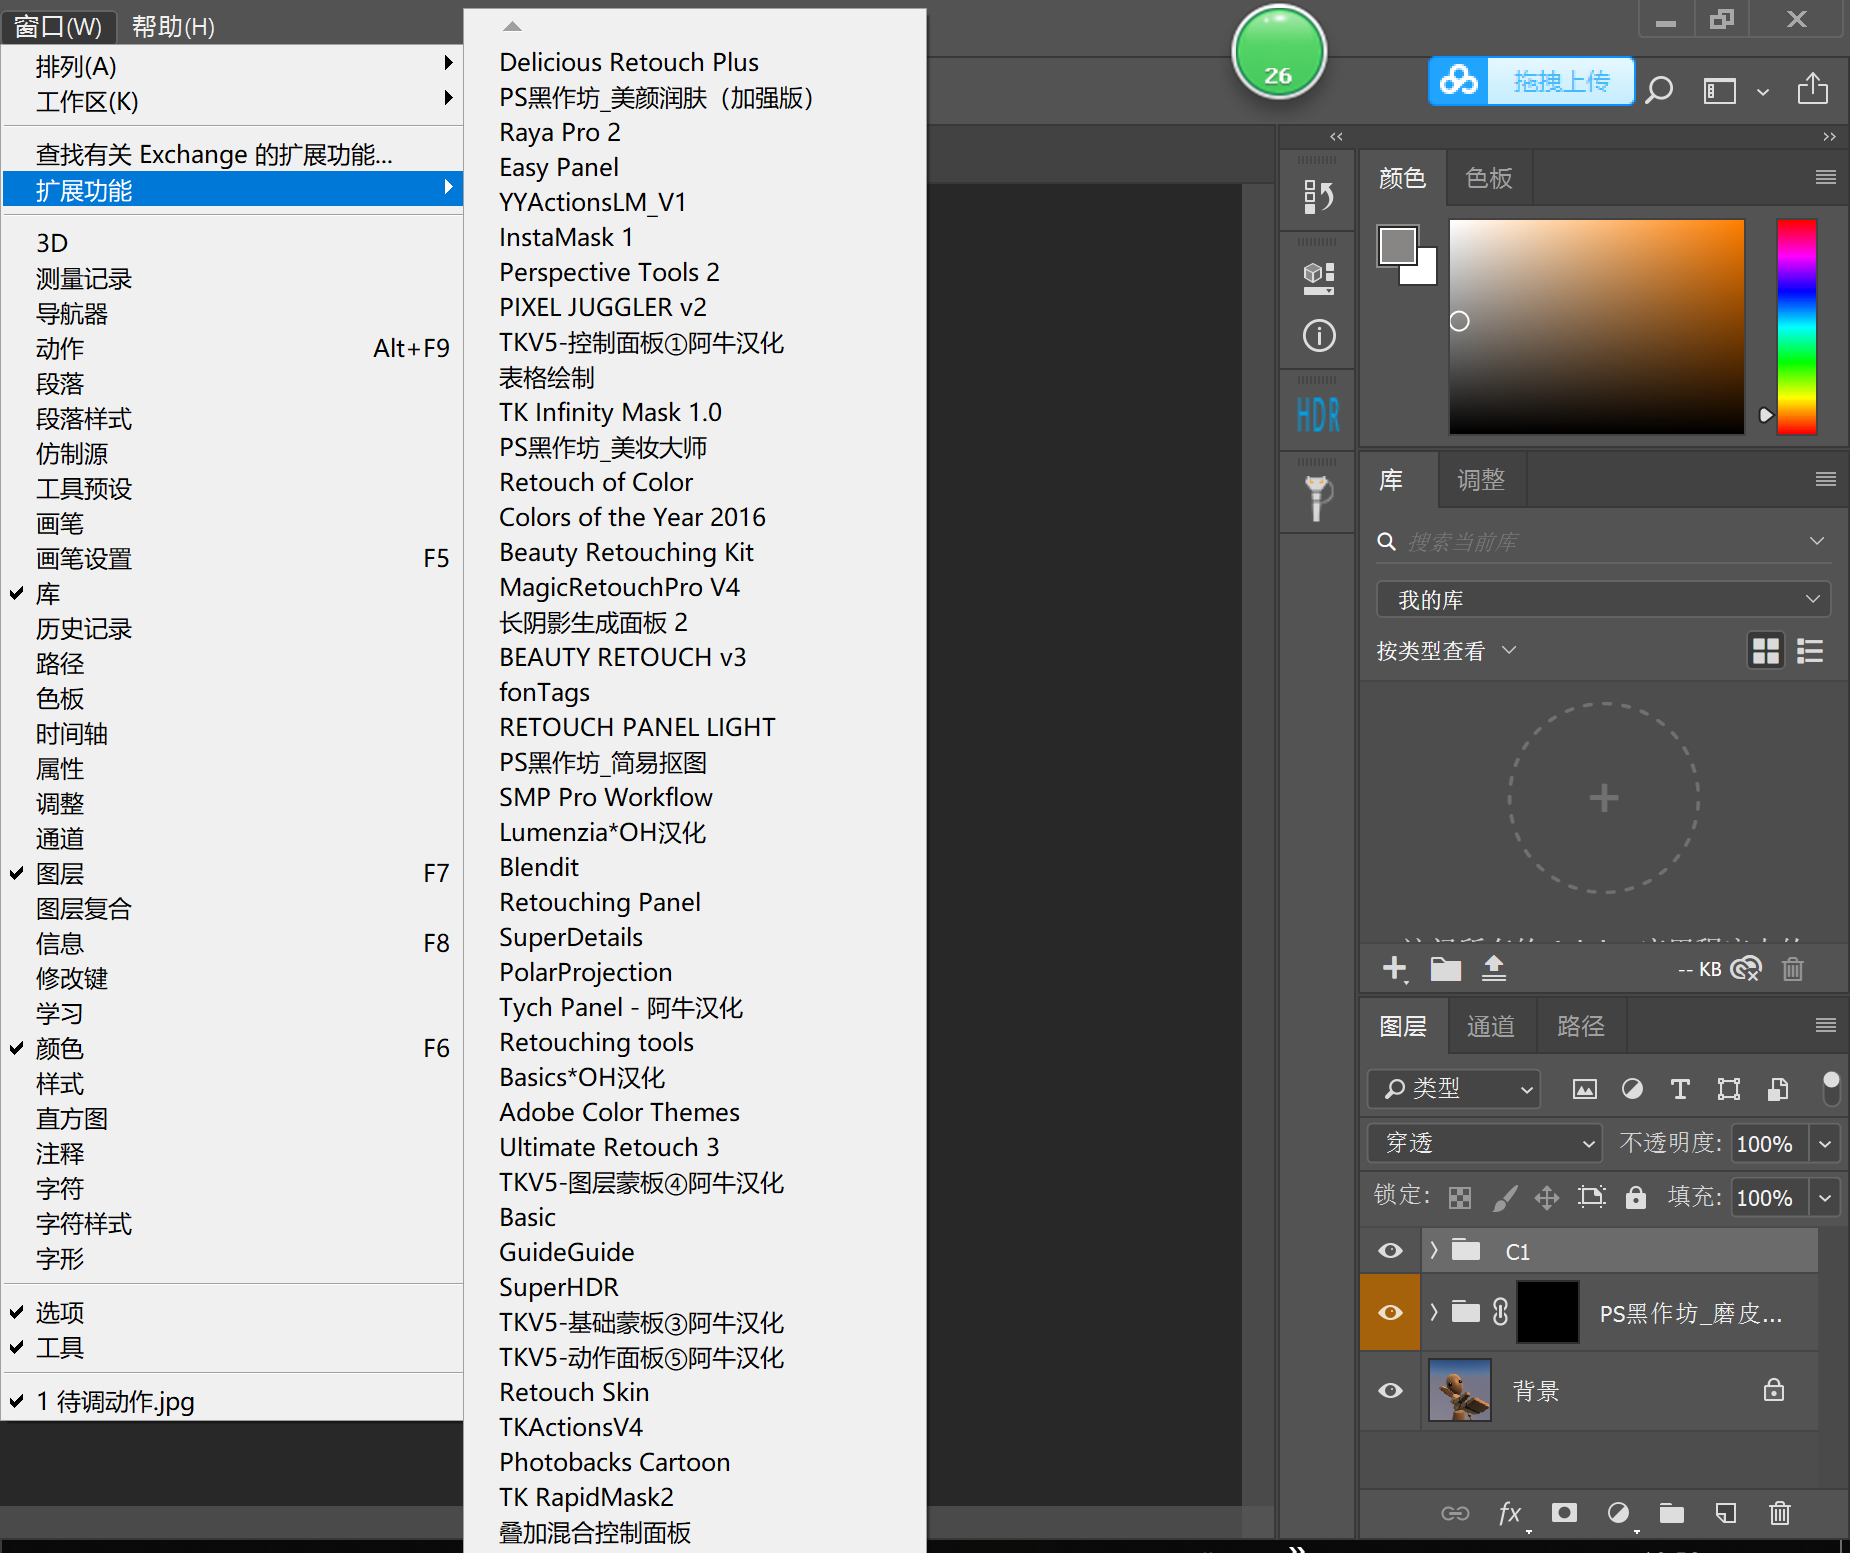
Task: Open the opacity 100% dropdown arrow
Action: [1825, 1143]
